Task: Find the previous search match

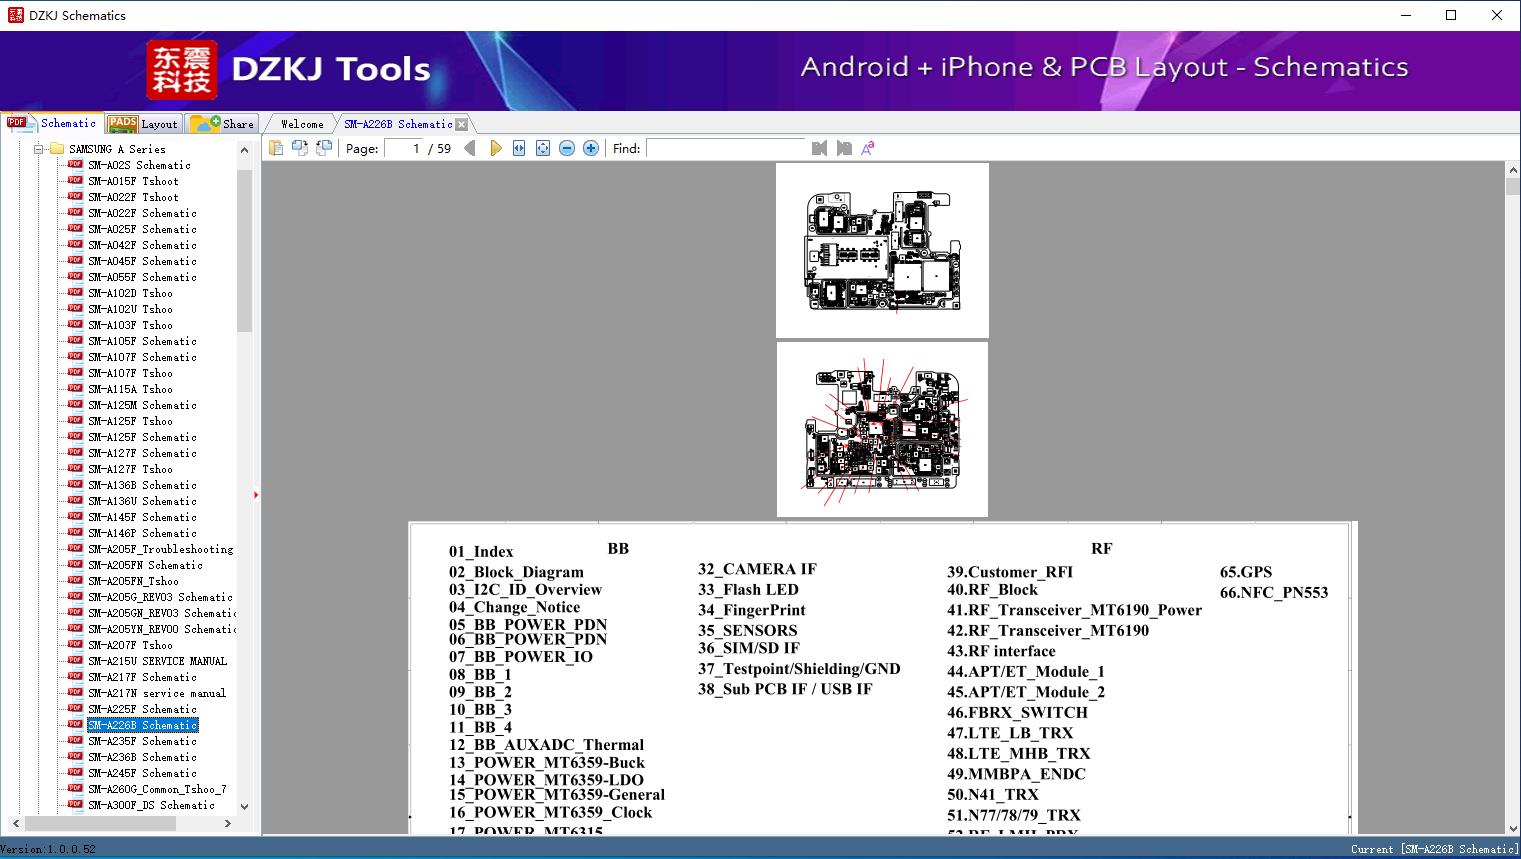Action: click(820, 148)
